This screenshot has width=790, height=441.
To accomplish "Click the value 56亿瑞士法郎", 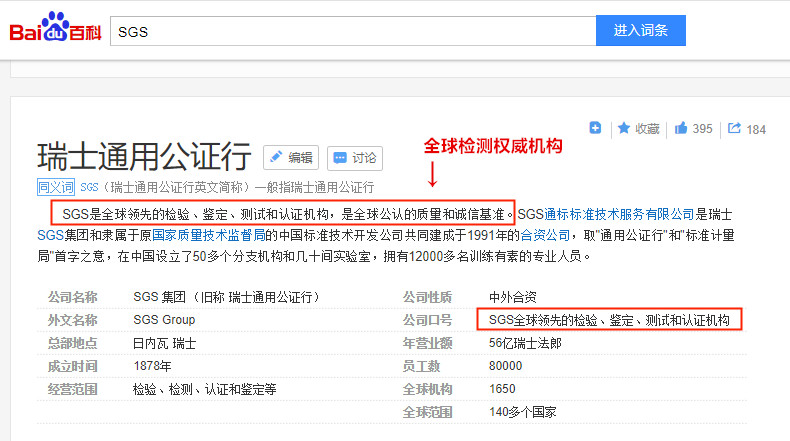I will [525, 343].
